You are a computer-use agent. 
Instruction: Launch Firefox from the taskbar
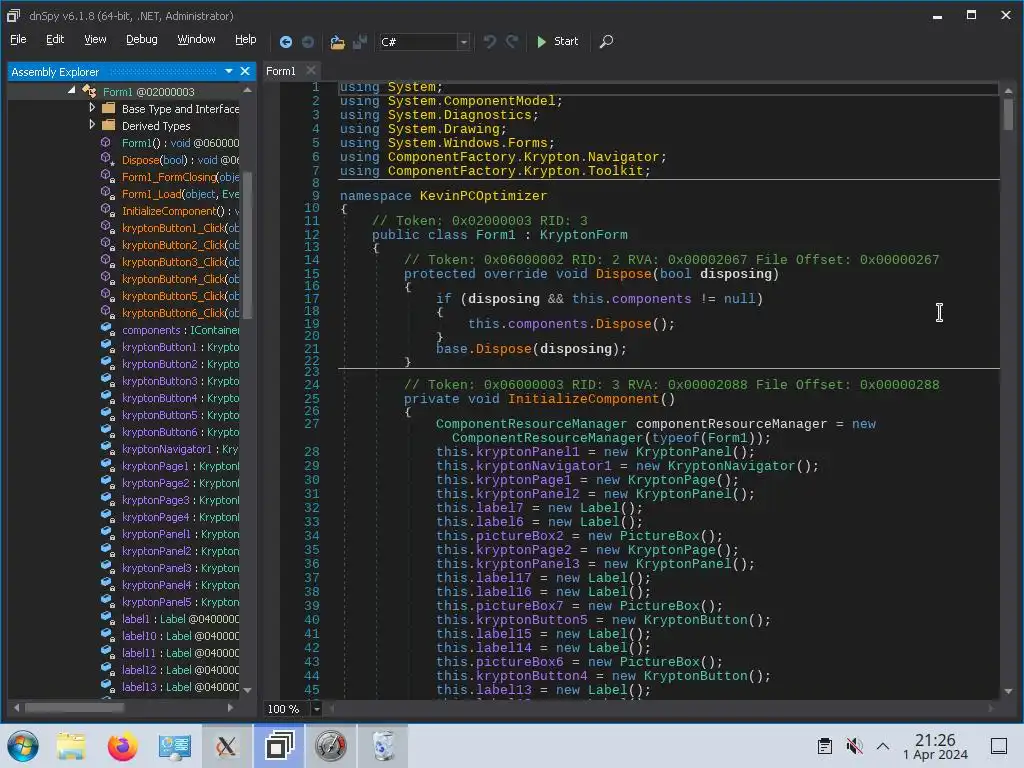click(x=122, y=746)
